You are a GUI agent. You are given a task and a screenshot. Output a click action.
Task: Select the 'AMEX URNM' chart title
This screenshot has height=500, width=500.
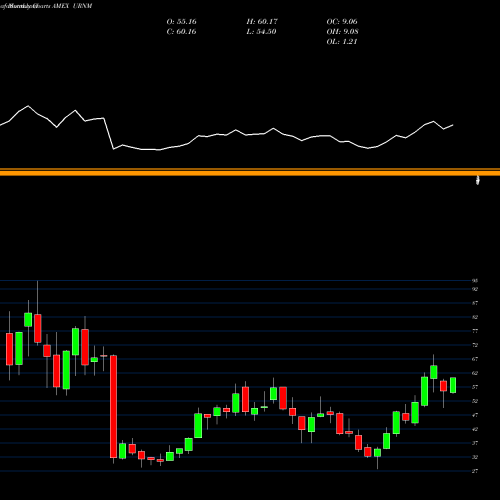tap(72, 6)
